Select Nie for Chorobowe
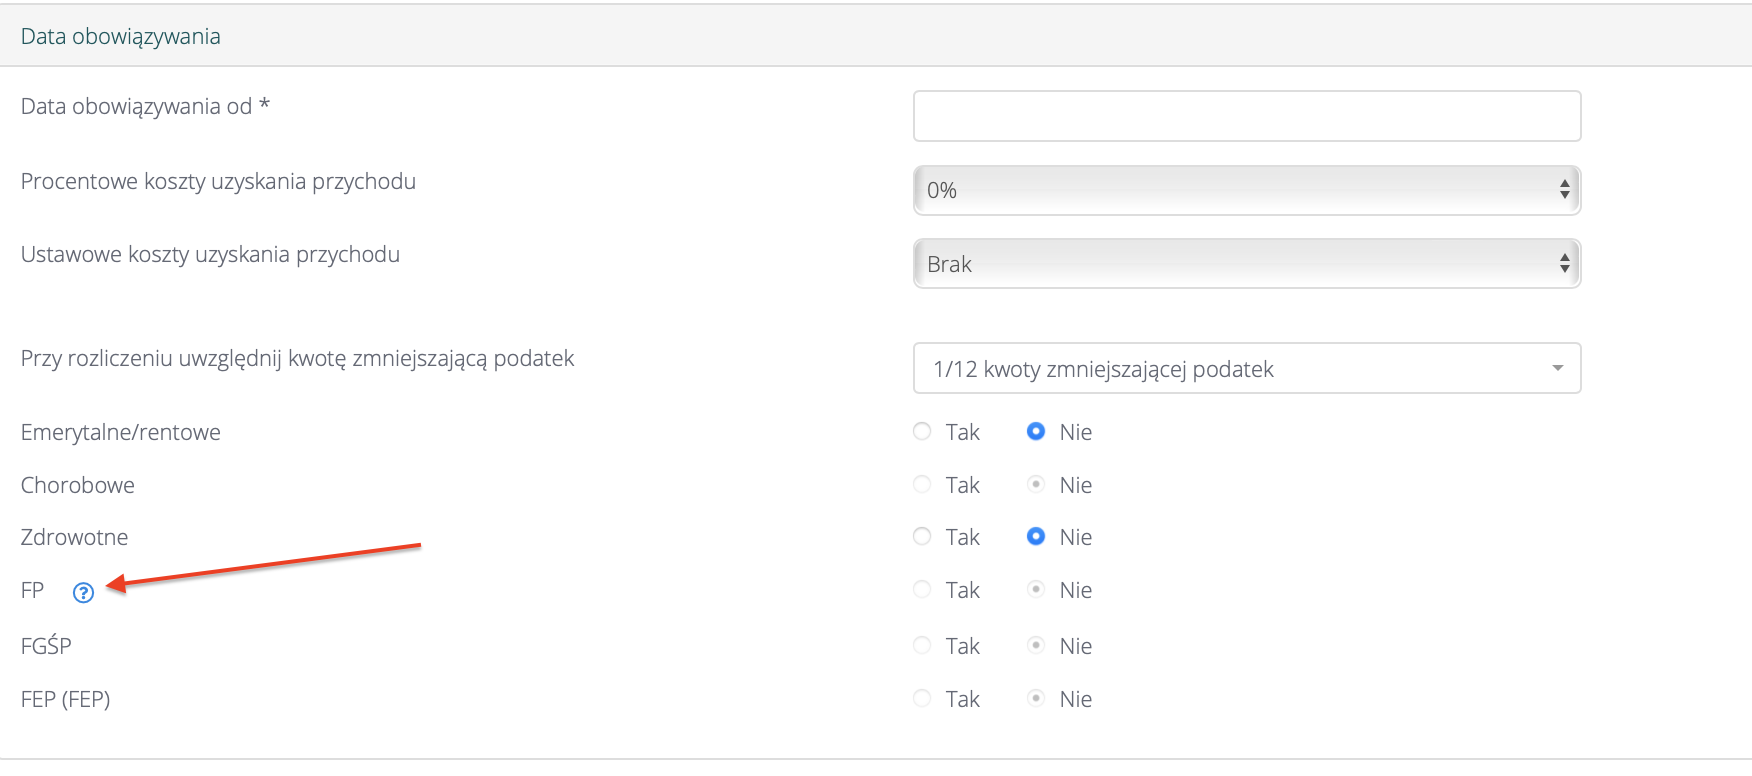Image resolution: width=1752 pixels, height=776 pixels. tap(1036, 485)
